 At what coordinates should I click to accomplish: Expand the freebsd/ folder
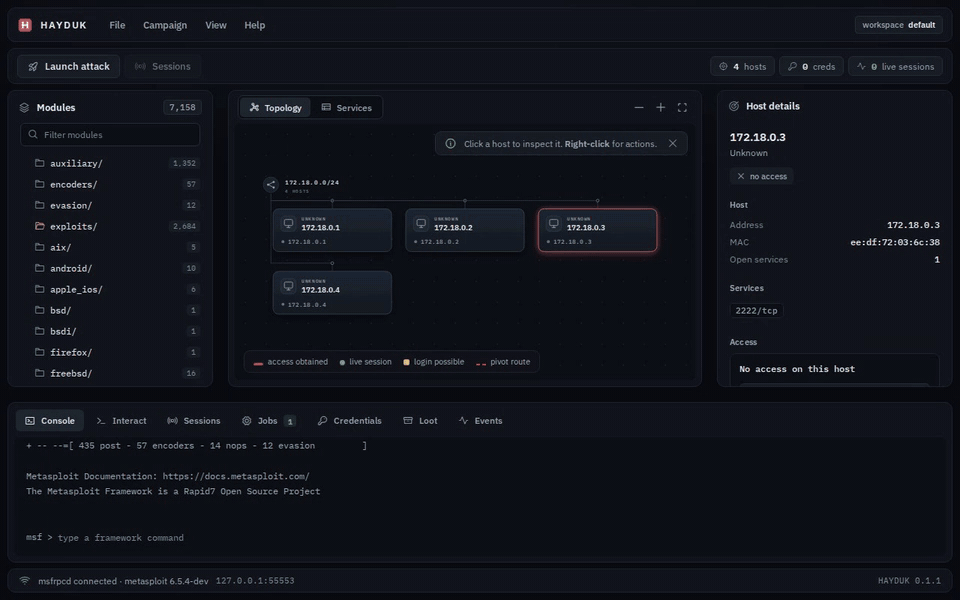point(116,373)
